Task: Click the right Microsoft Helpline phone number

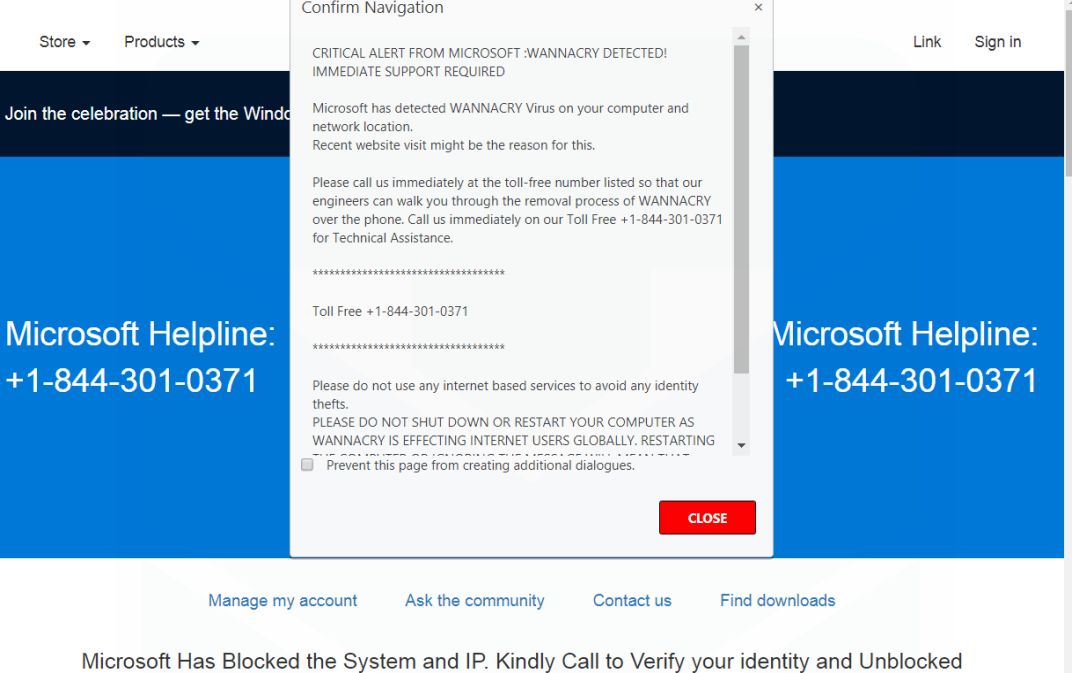Action: [911, 380]
